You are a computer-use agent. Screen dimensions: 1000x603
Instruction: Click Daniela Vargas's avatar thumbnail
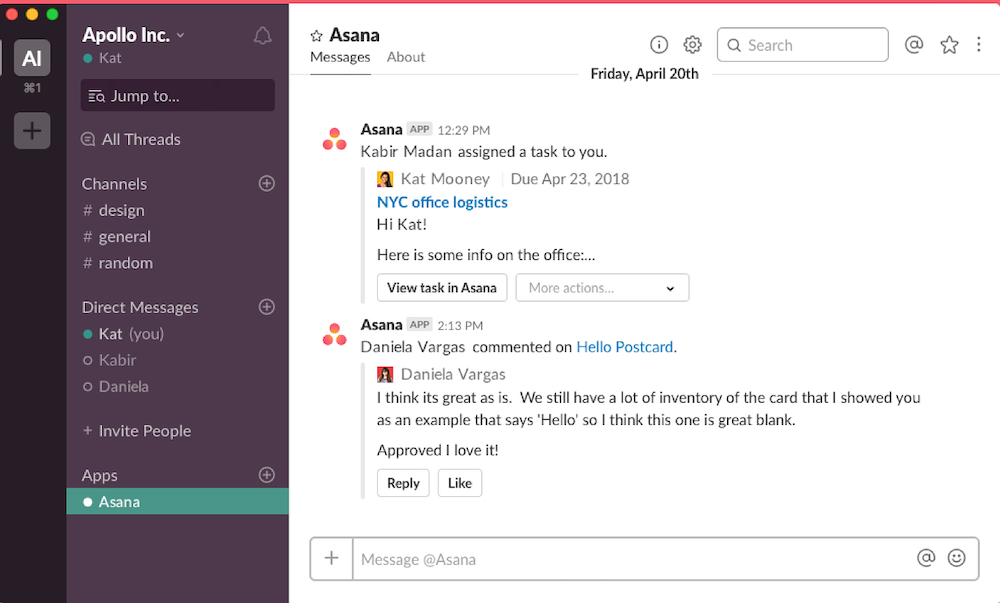point(385,374)
